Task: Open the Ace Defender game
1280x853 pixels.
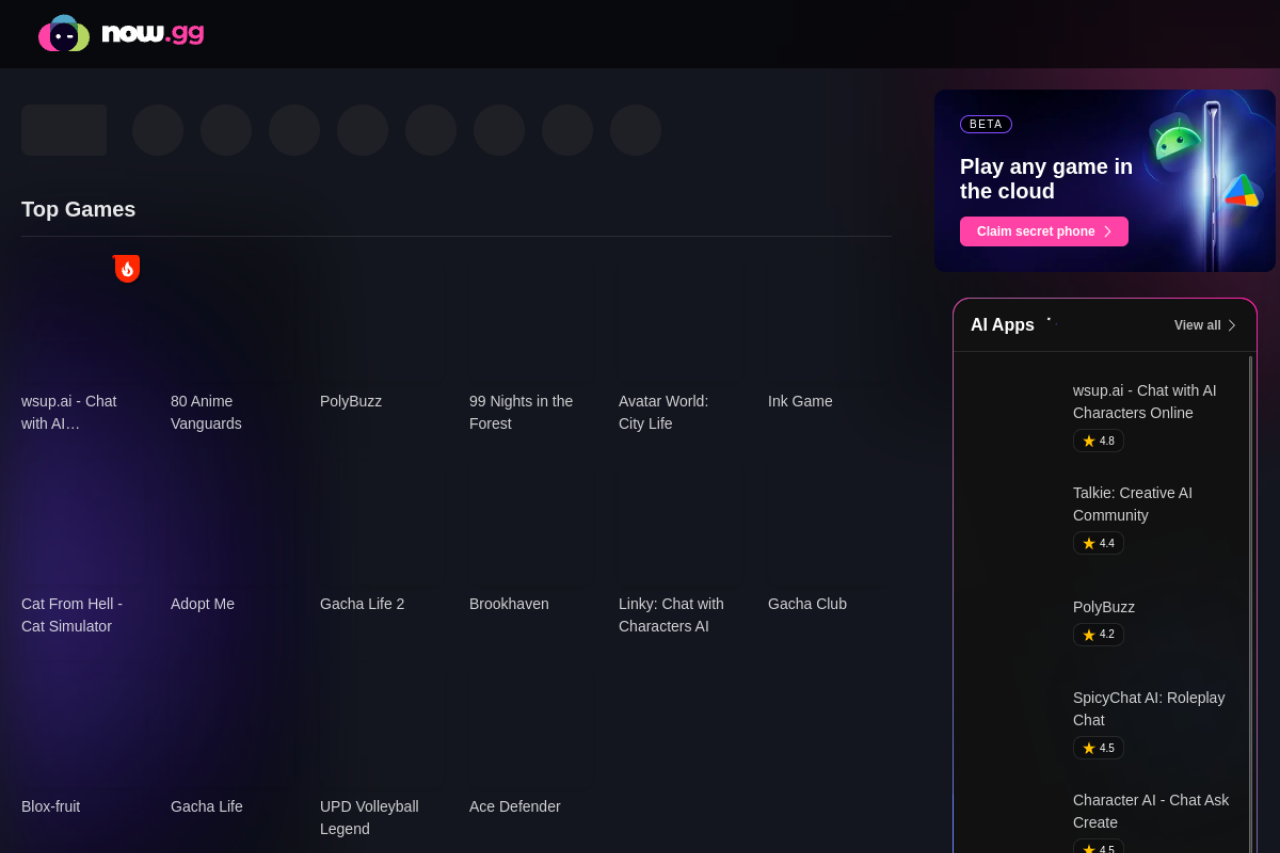Action: click(x=515, y=807)
